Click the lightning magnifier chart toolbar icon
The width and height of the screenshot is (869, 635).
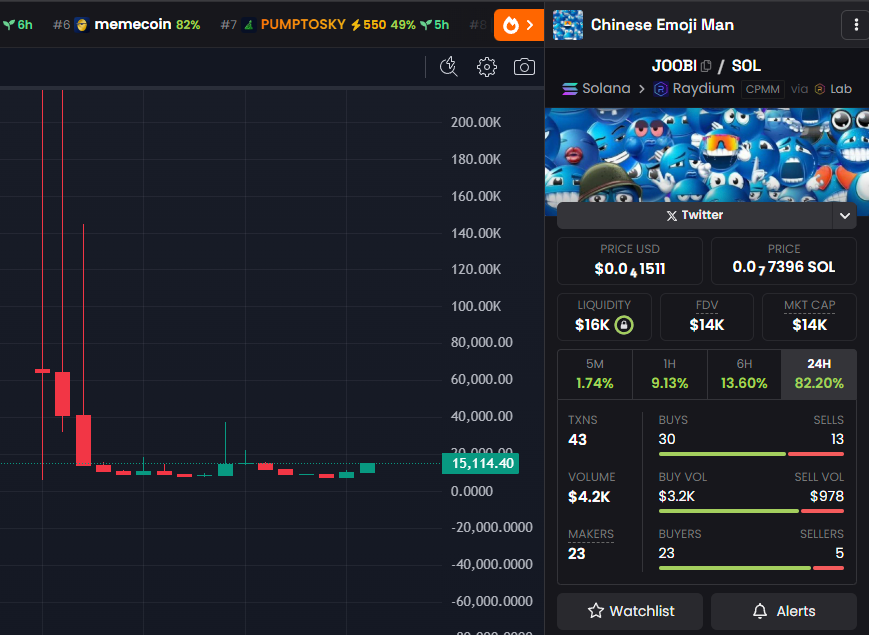[x=448, y=67]
